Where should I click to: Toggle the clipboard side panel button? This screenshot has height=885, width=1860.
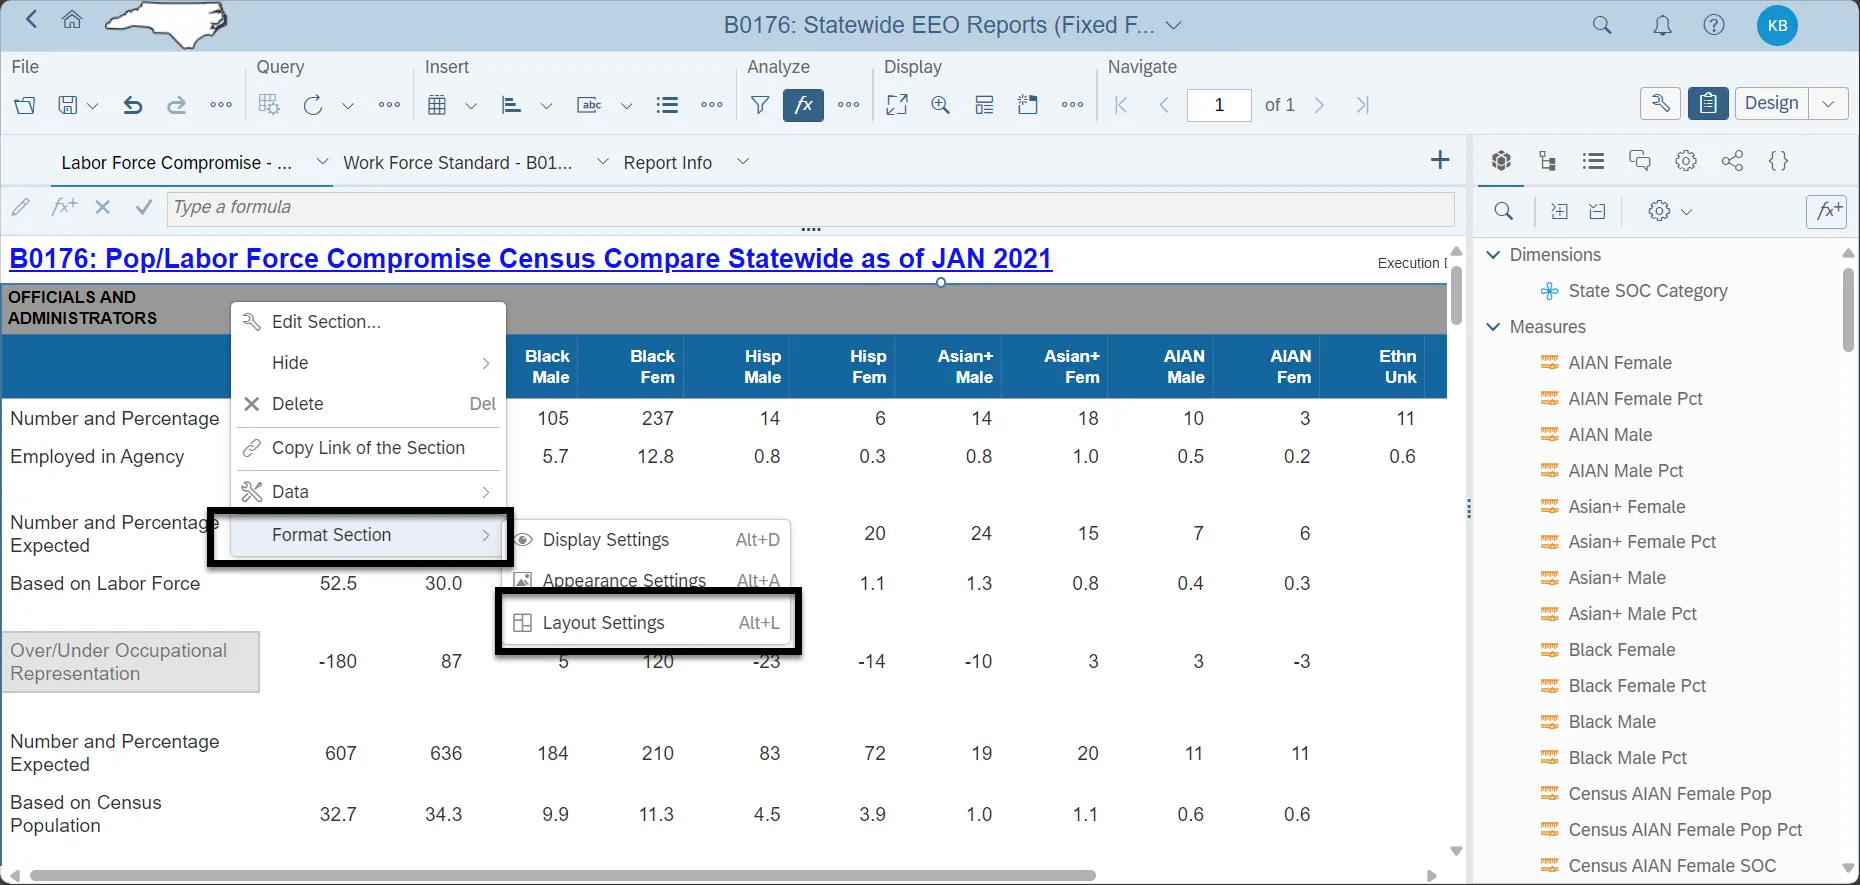coord(1708,104)
